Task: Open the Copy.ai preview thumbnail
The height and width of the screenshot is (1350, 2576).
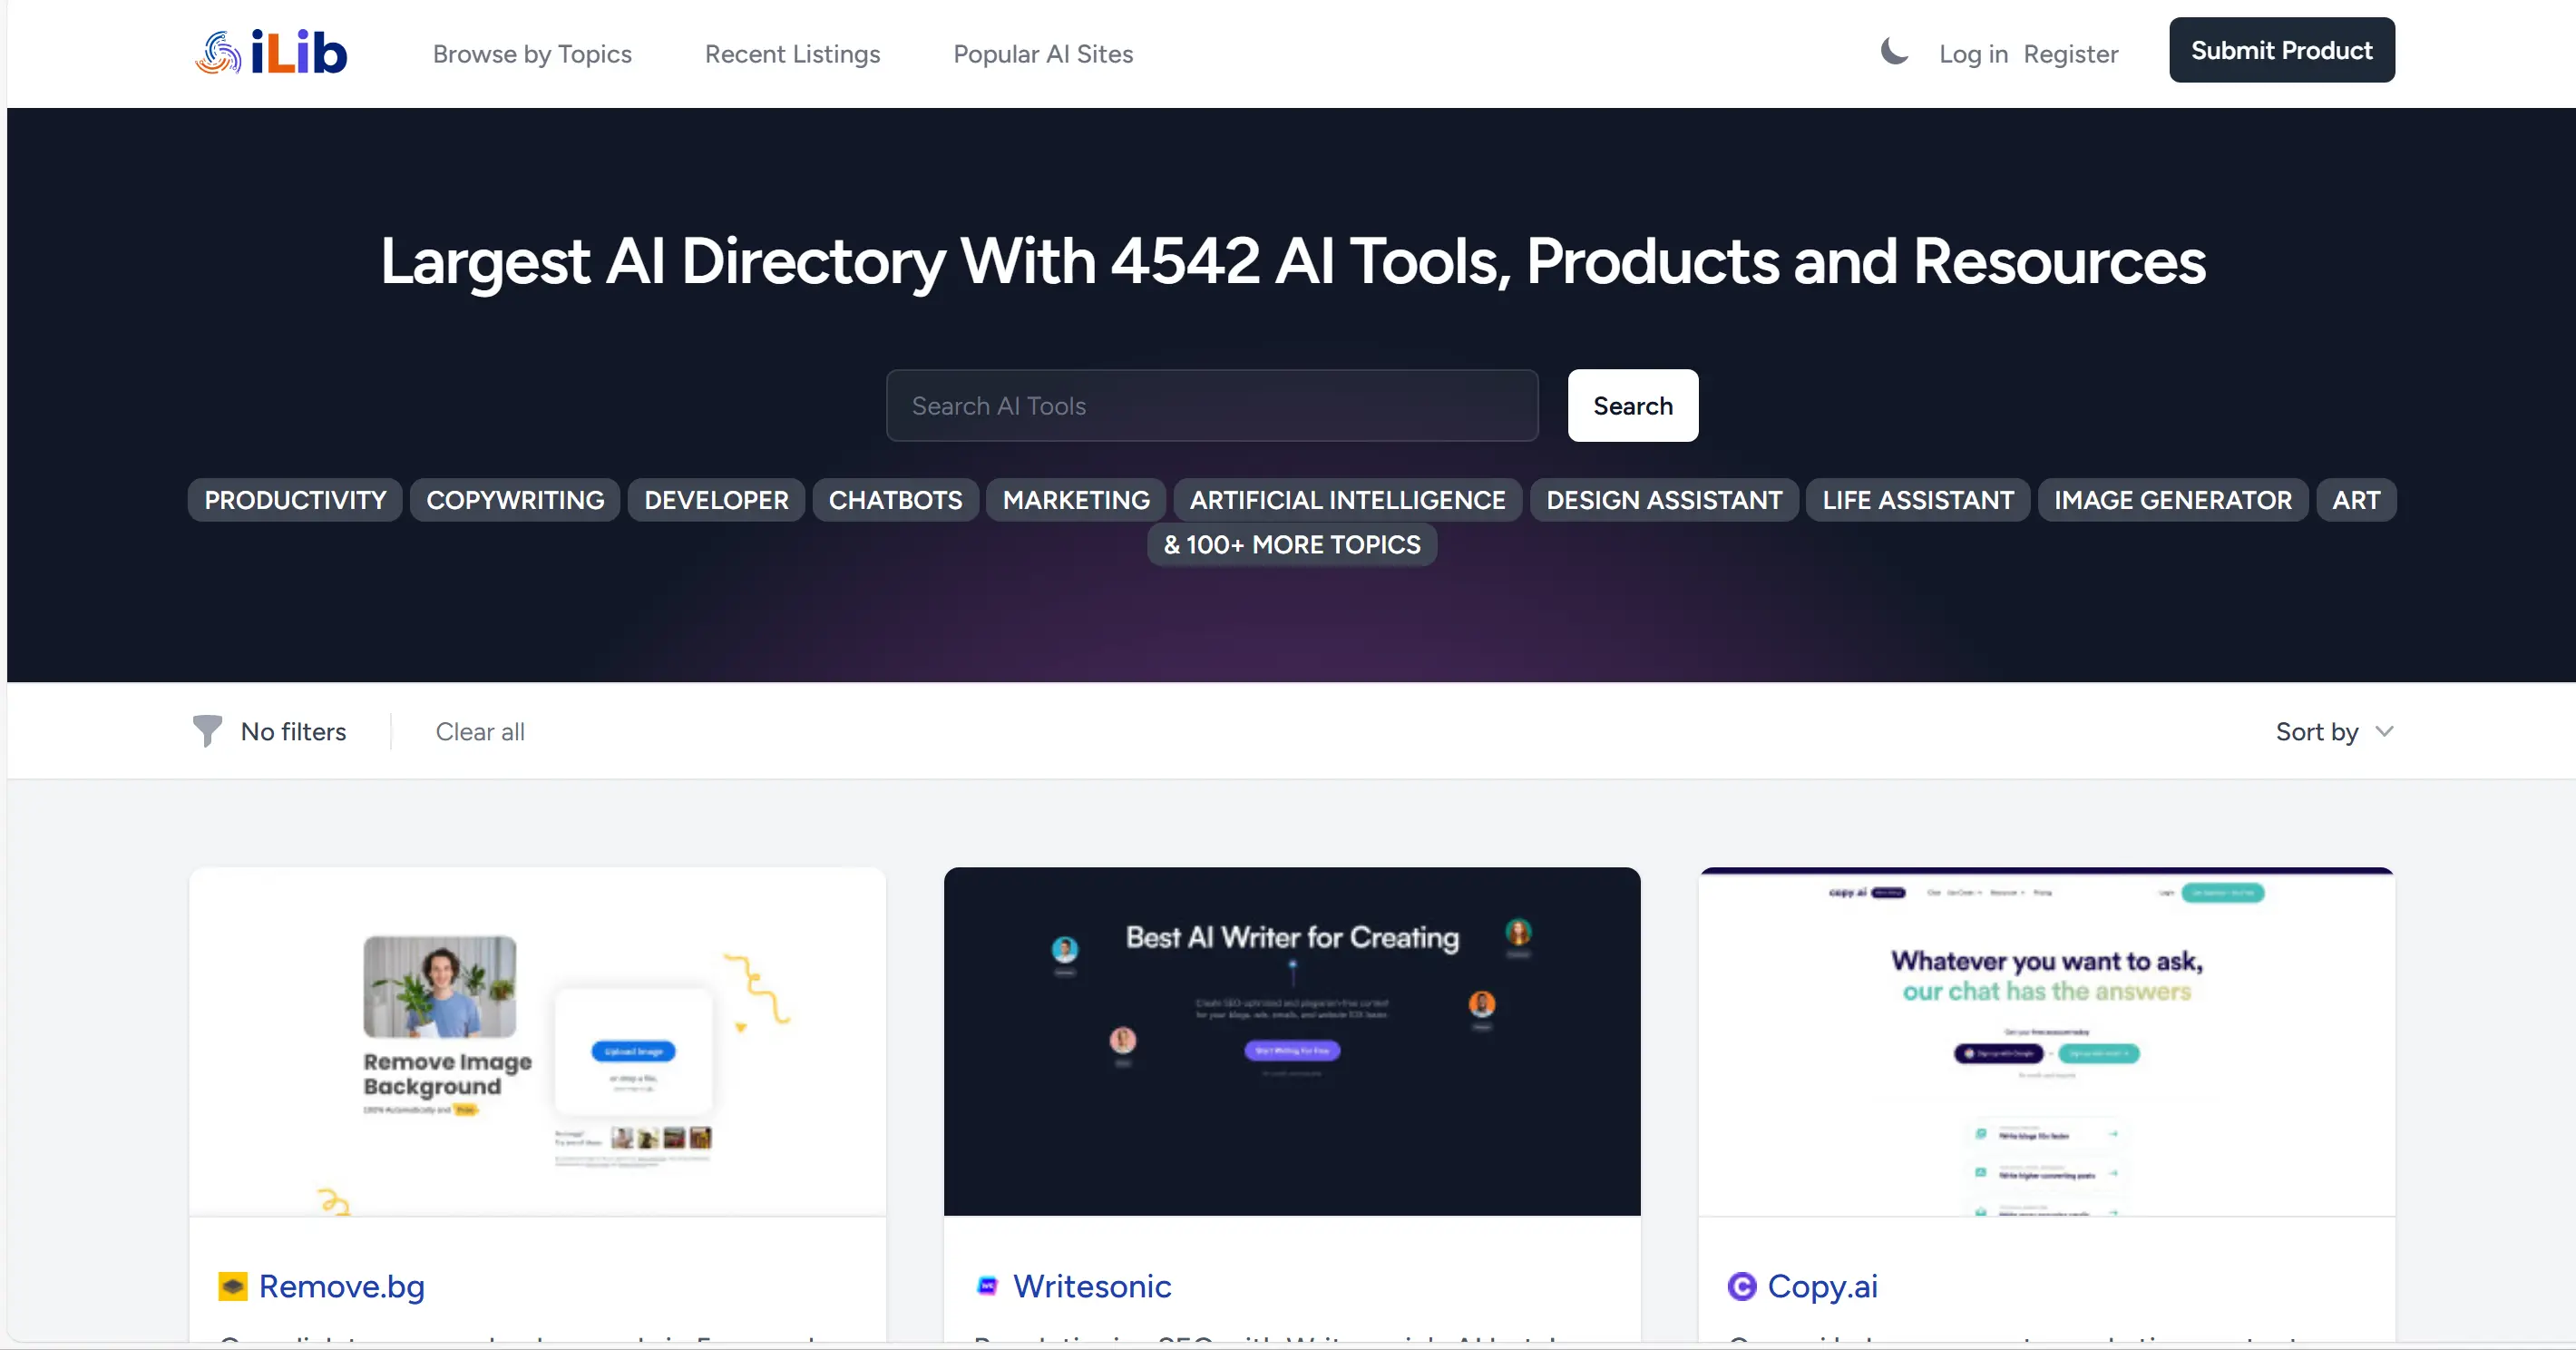Action: point(2047,1041)
